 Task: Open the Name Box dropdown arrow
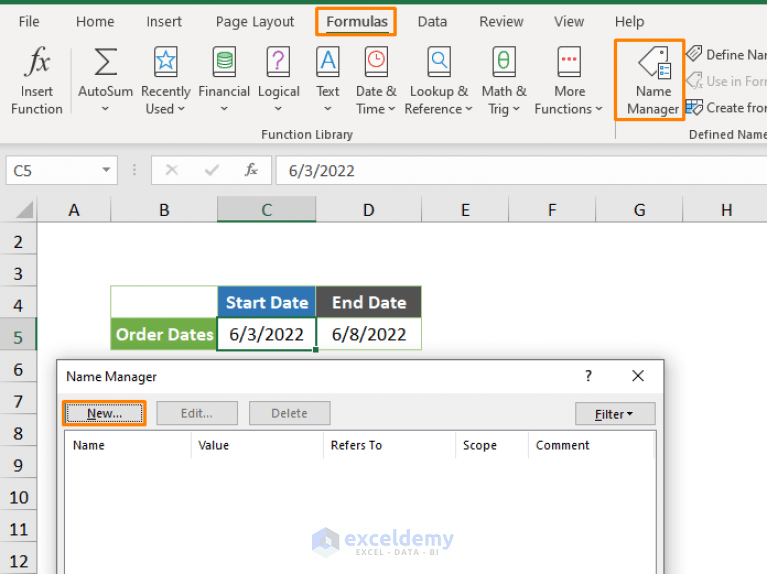(106, 170)
